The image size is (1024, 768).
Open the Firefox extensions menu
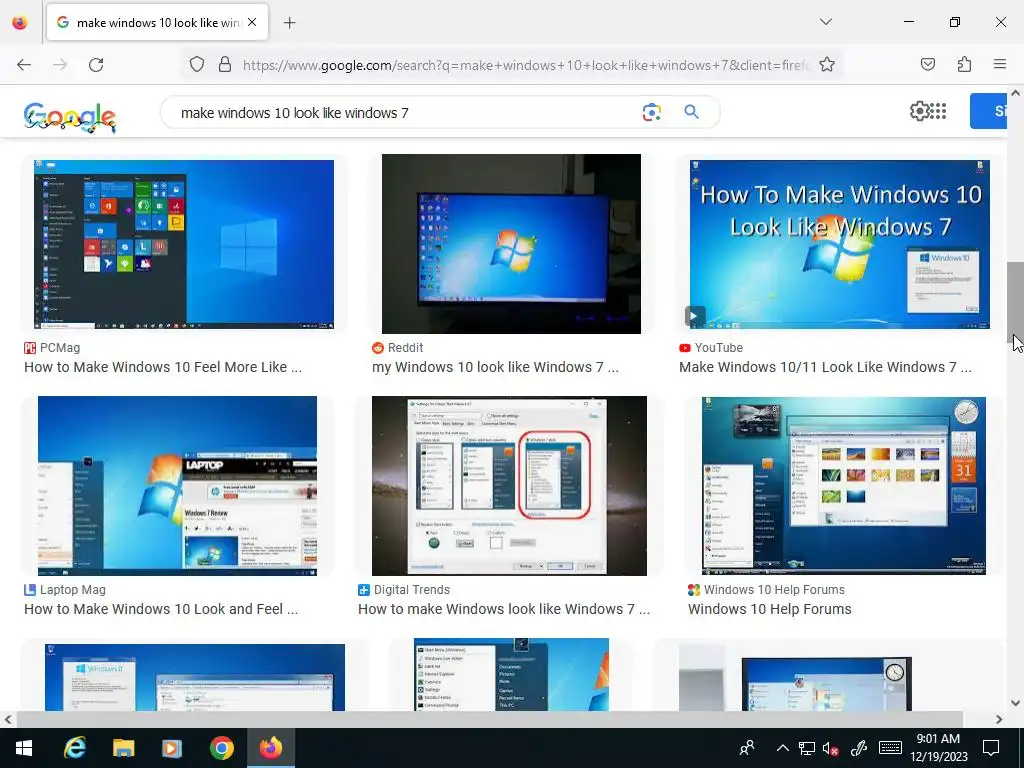click(x=964, y=64)
